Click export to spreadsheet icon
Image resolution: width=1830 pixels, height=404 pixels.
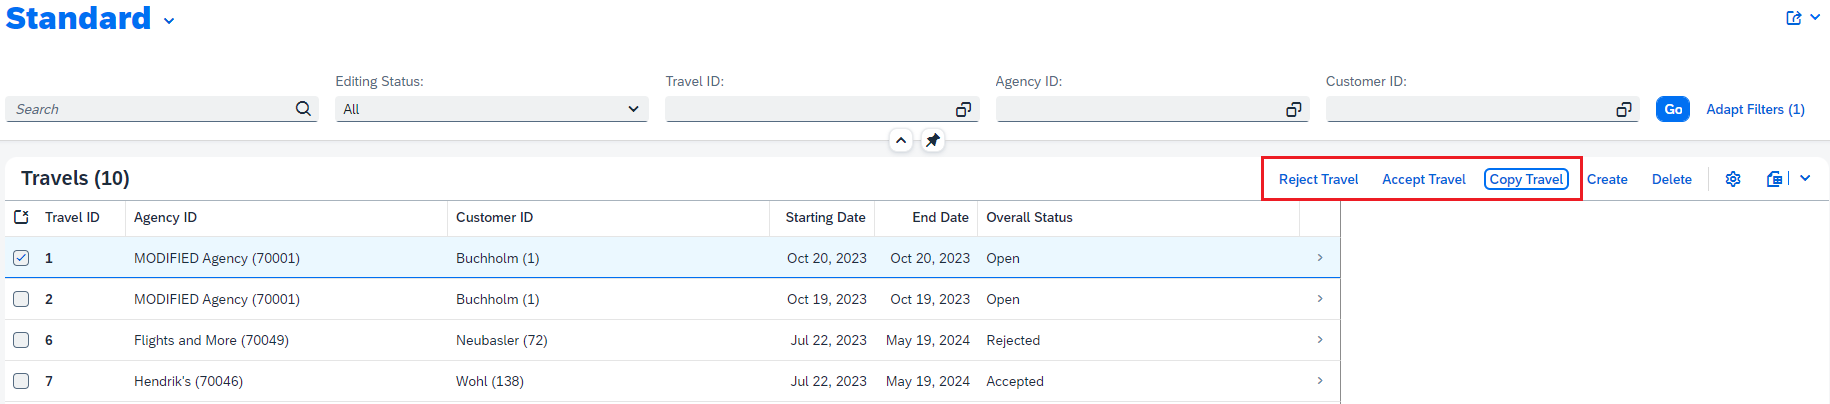(x=1775, y=179)
